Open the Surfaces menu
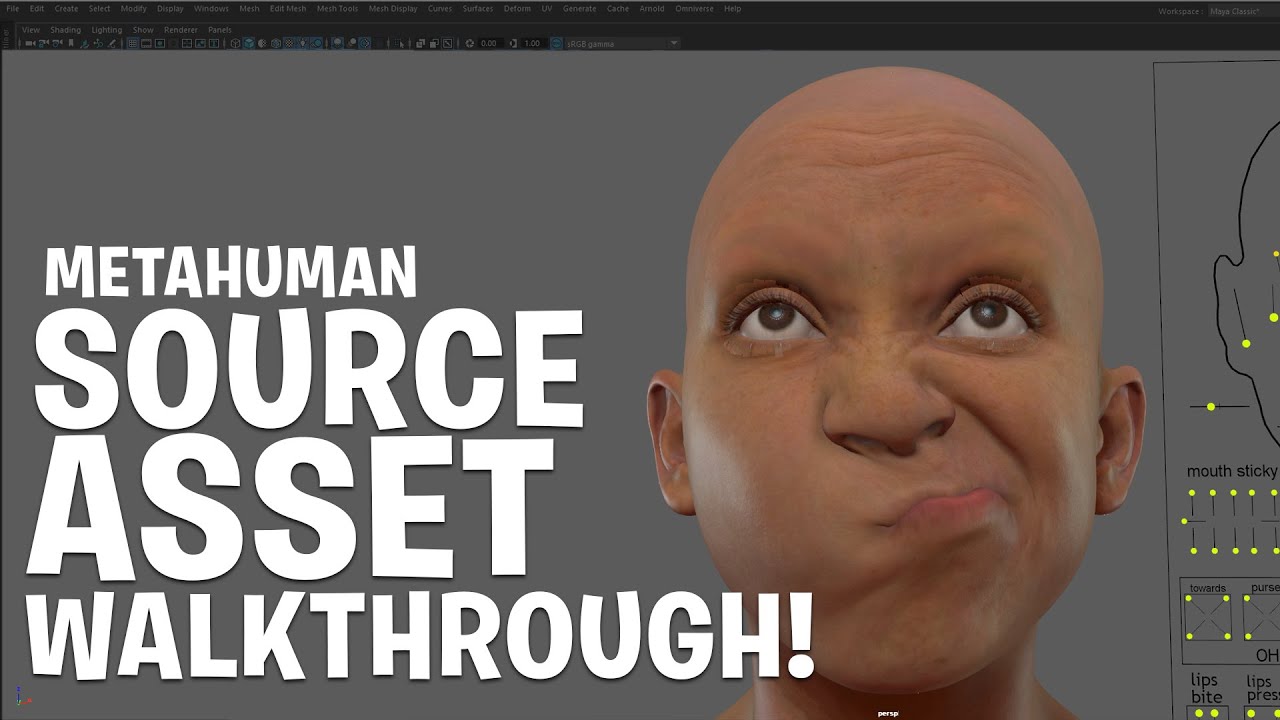1280x720 pixels. point(478,9)
